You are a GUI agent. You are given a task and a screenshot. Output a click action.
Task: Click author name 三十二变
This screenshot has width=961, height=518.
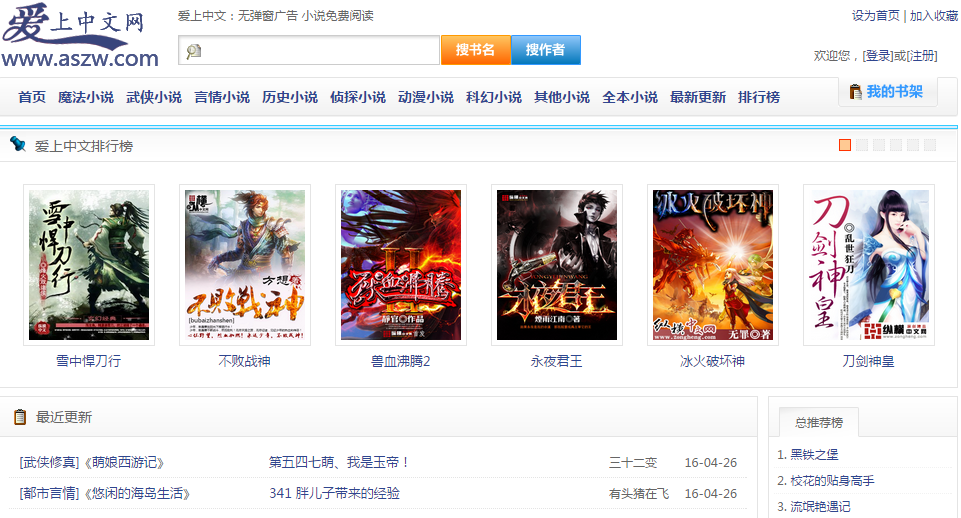pyautogui.click(x=633, y=463)
